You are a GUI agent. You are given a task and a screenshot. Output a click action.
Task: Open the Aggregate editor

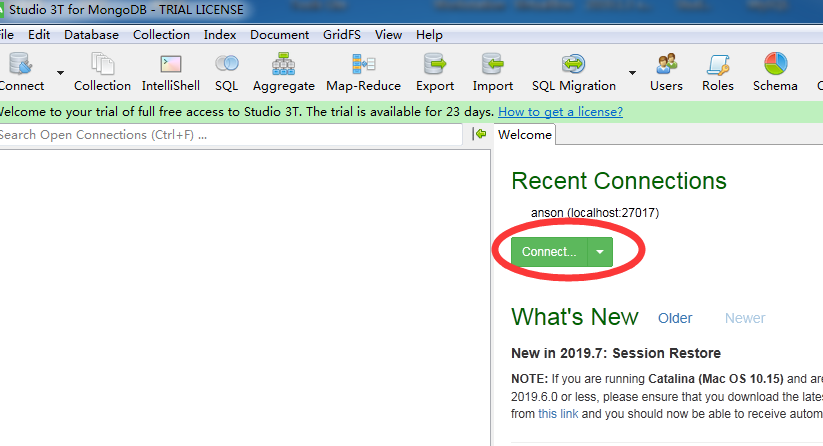[x=283, y=72]
